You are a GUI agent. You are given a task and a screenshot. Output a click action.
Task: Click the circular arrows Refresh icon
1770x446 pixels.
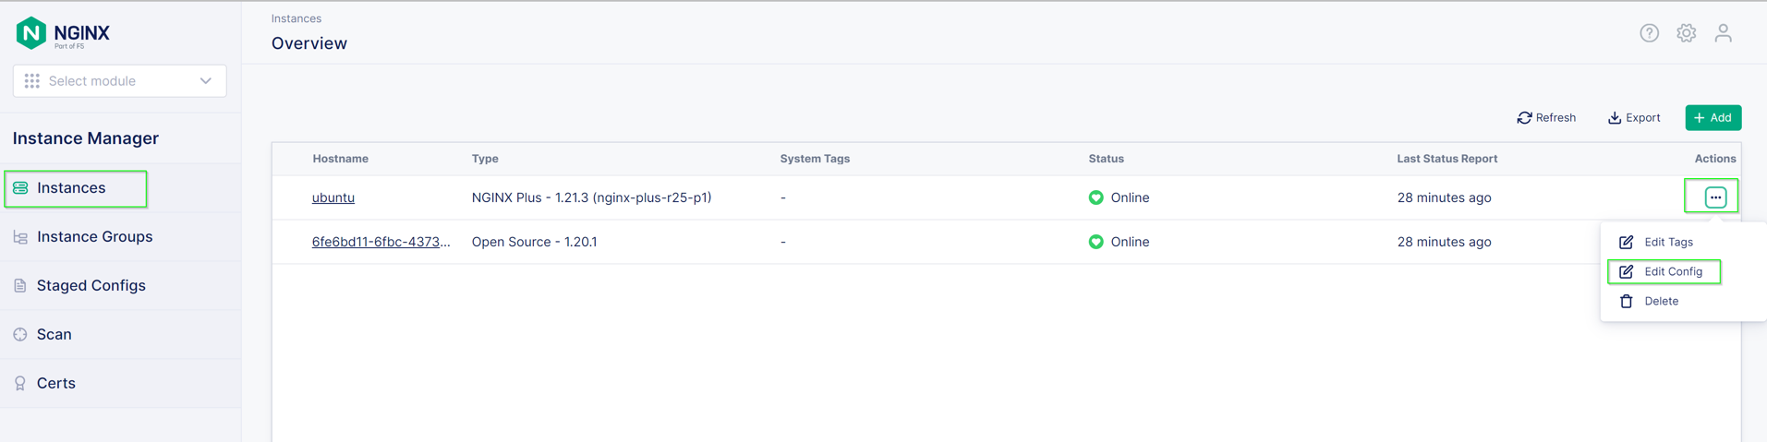tap(1524, 118)
